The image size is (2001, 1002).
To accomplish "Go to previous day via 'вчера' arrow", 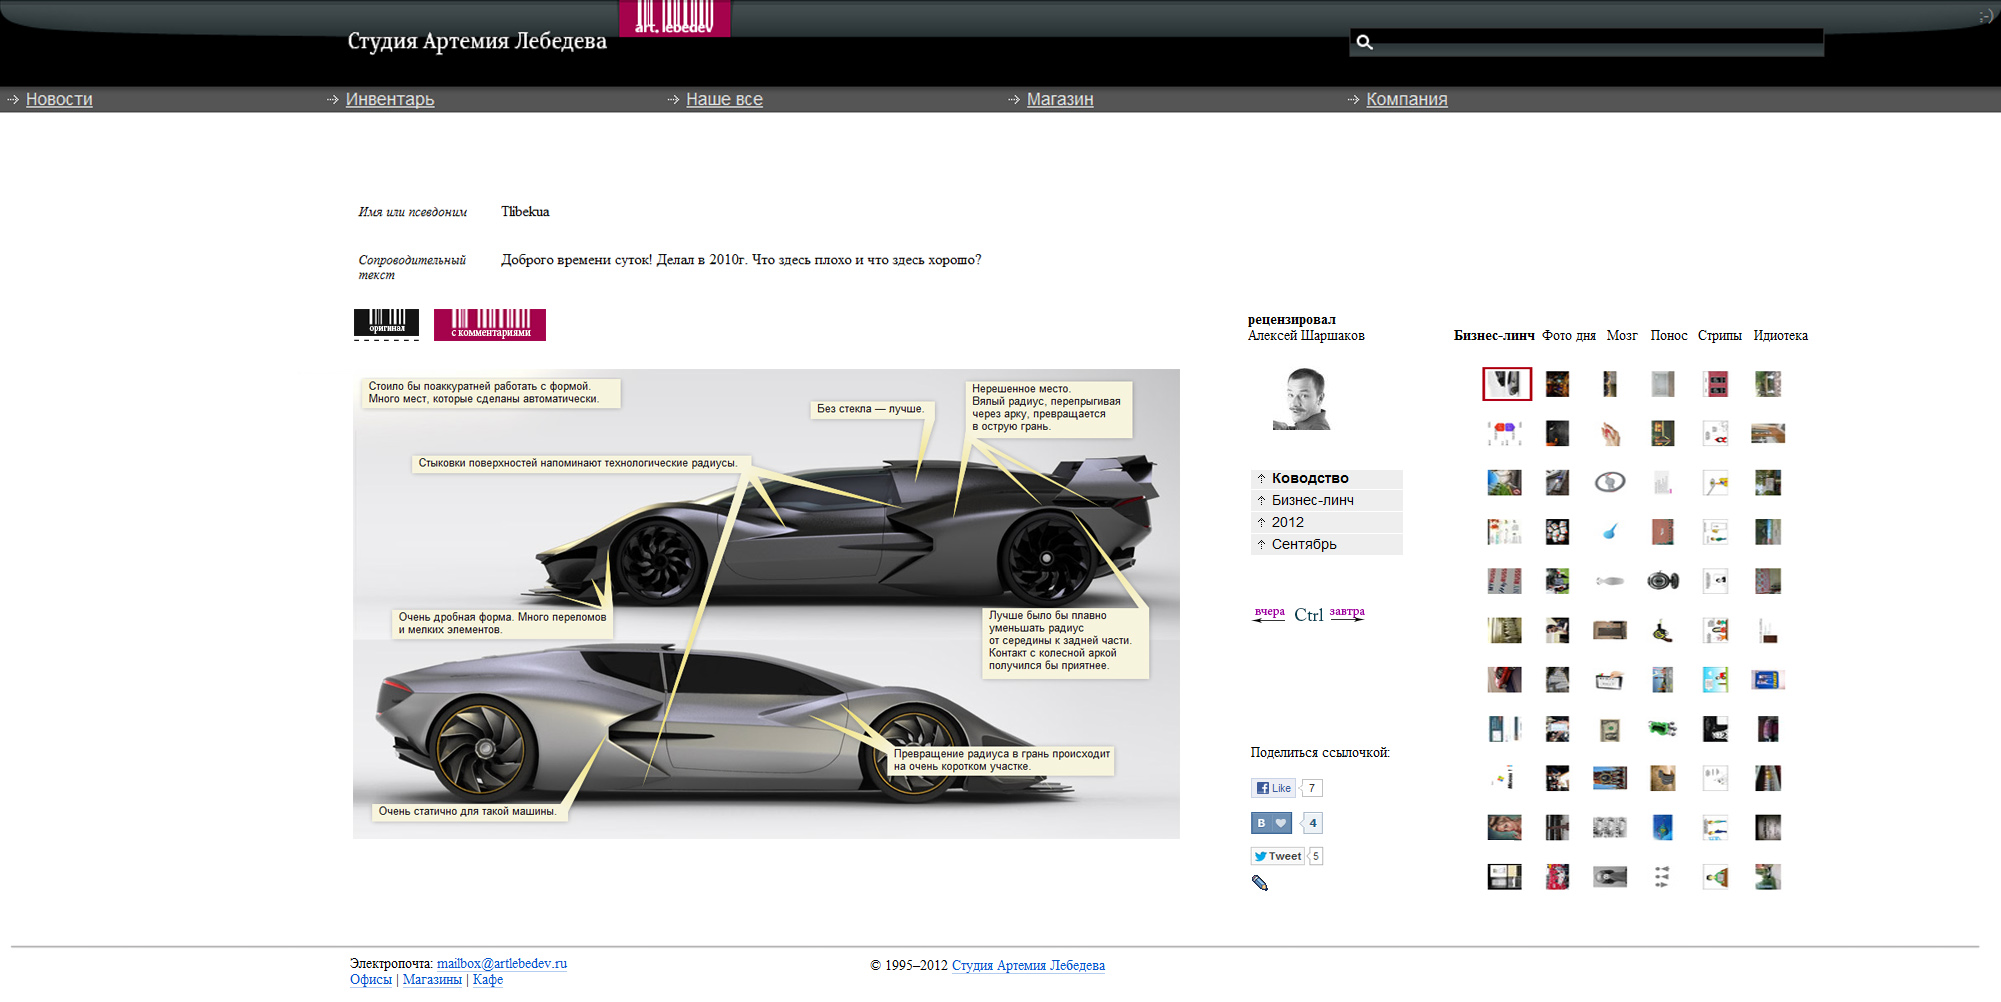I will tap(1269, 612).
